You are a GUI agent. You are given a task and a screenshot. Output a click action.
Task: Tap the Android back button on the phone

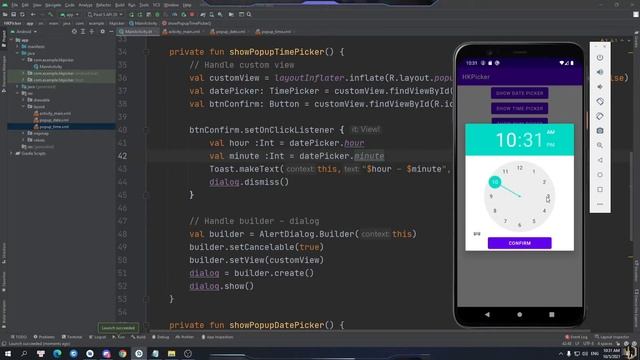(487, 315)
